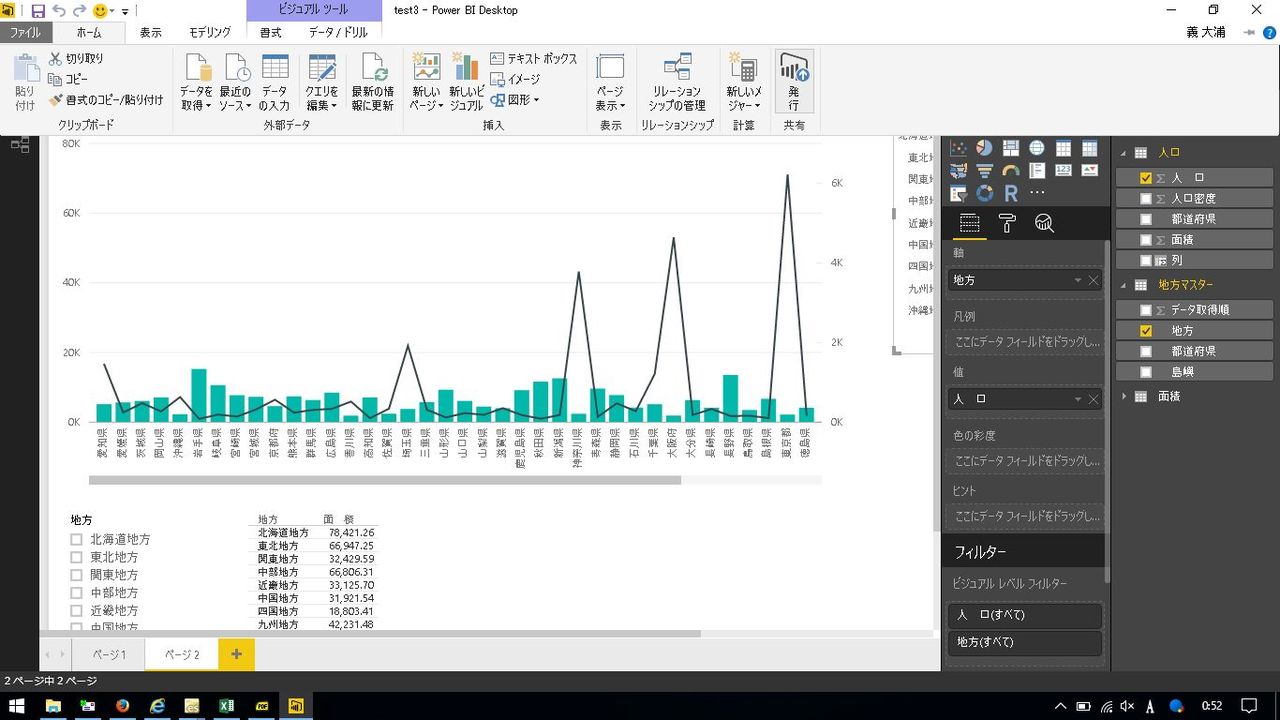Screen dimensions: 1280x720
Task: Select the card (123) visualization icon
Action: [1063, 170]
